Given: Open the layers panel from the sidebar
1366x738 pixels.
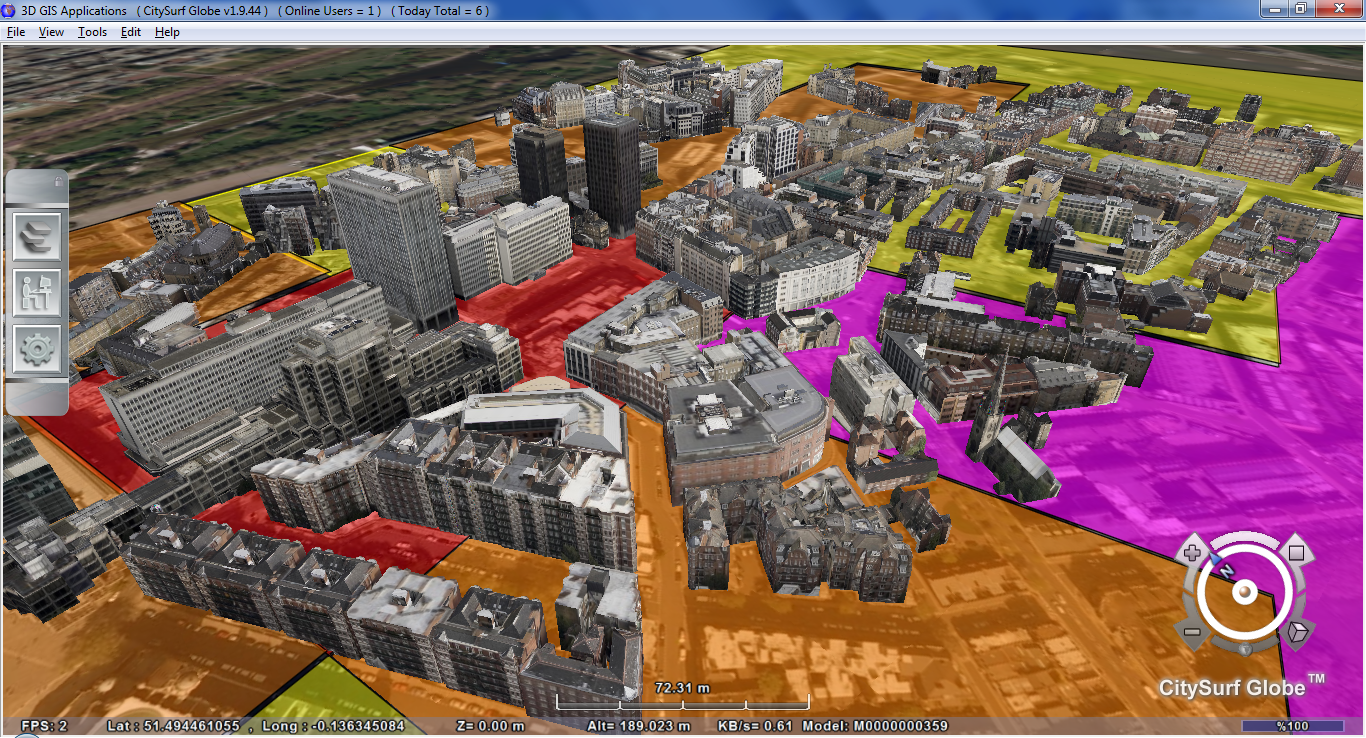Looking at the screenshot, I should (x=37, y=237).
